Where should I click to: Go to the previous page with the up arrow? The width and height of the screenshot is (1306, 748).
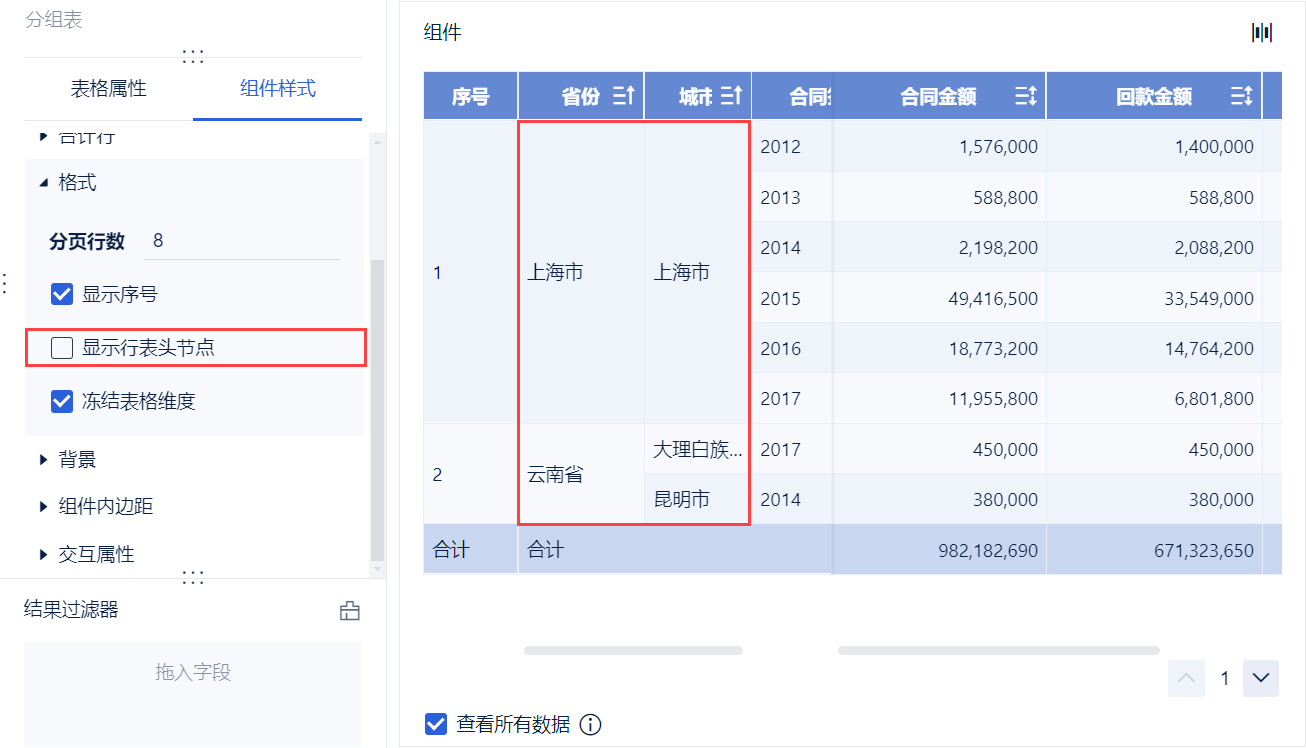point(1186,678)
